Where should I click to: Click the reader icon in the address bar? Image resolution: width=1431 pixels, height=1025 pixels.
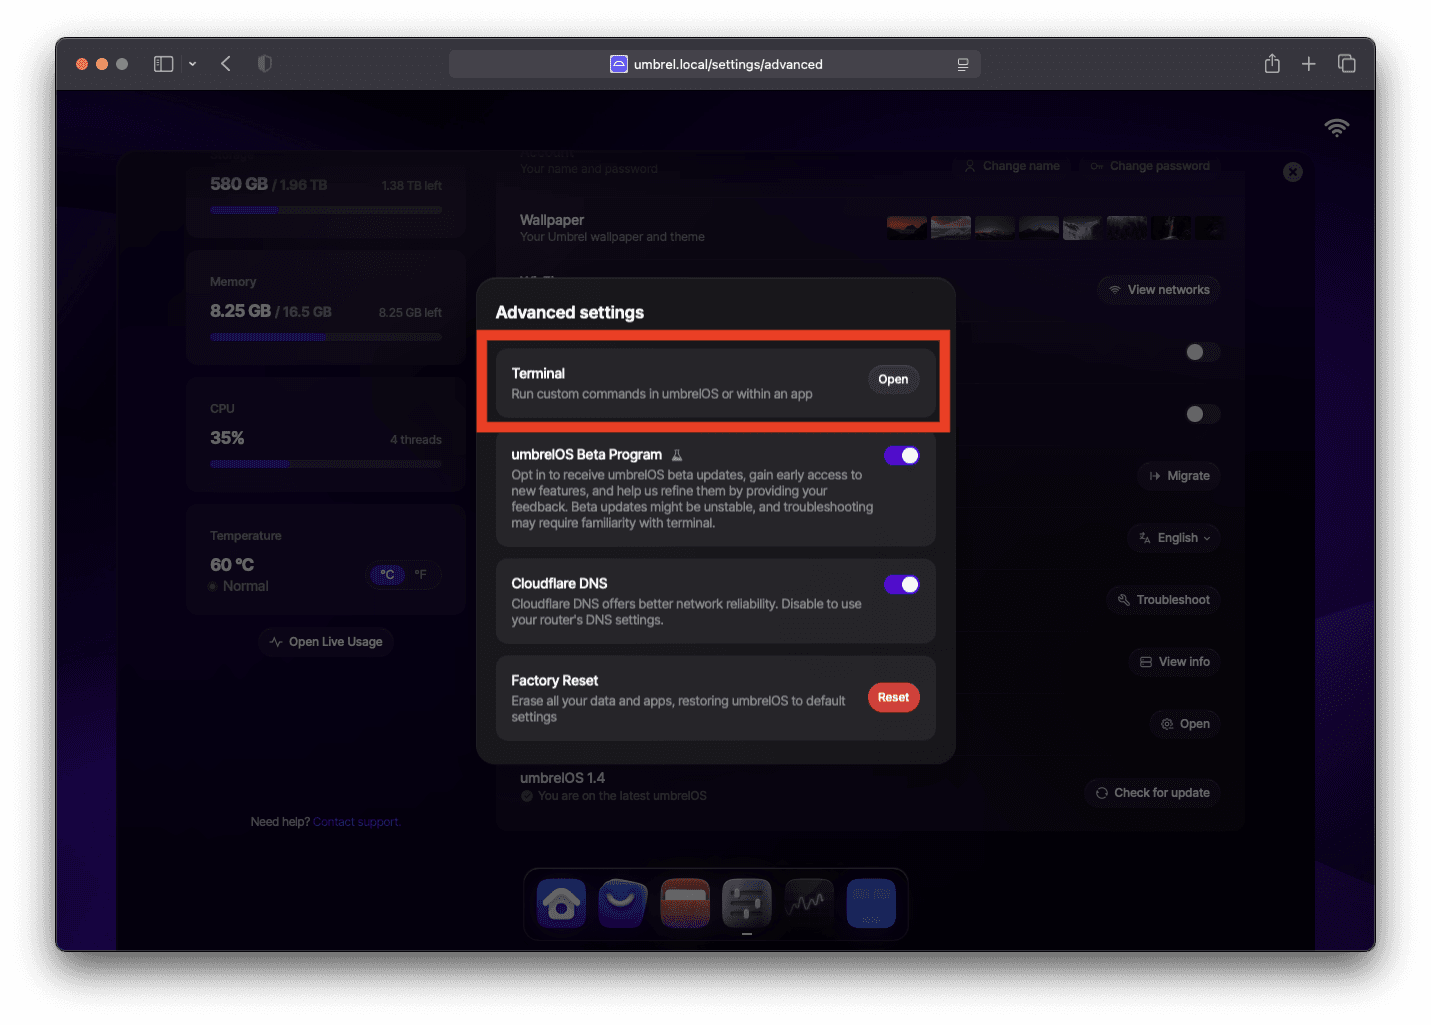(x=963, y=64)
